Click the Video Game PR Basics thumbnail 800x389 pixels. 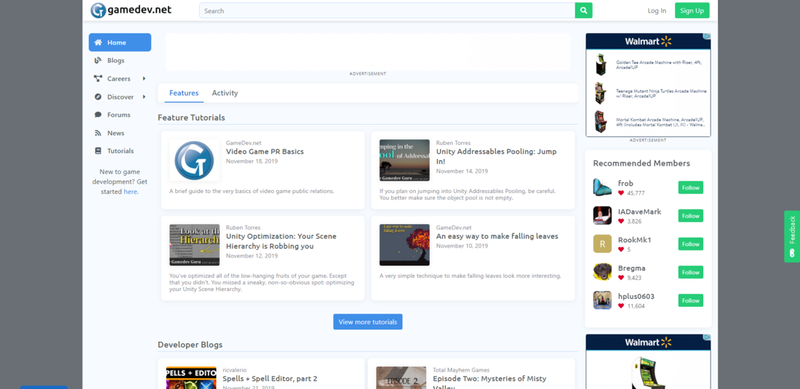coord(194,160)
